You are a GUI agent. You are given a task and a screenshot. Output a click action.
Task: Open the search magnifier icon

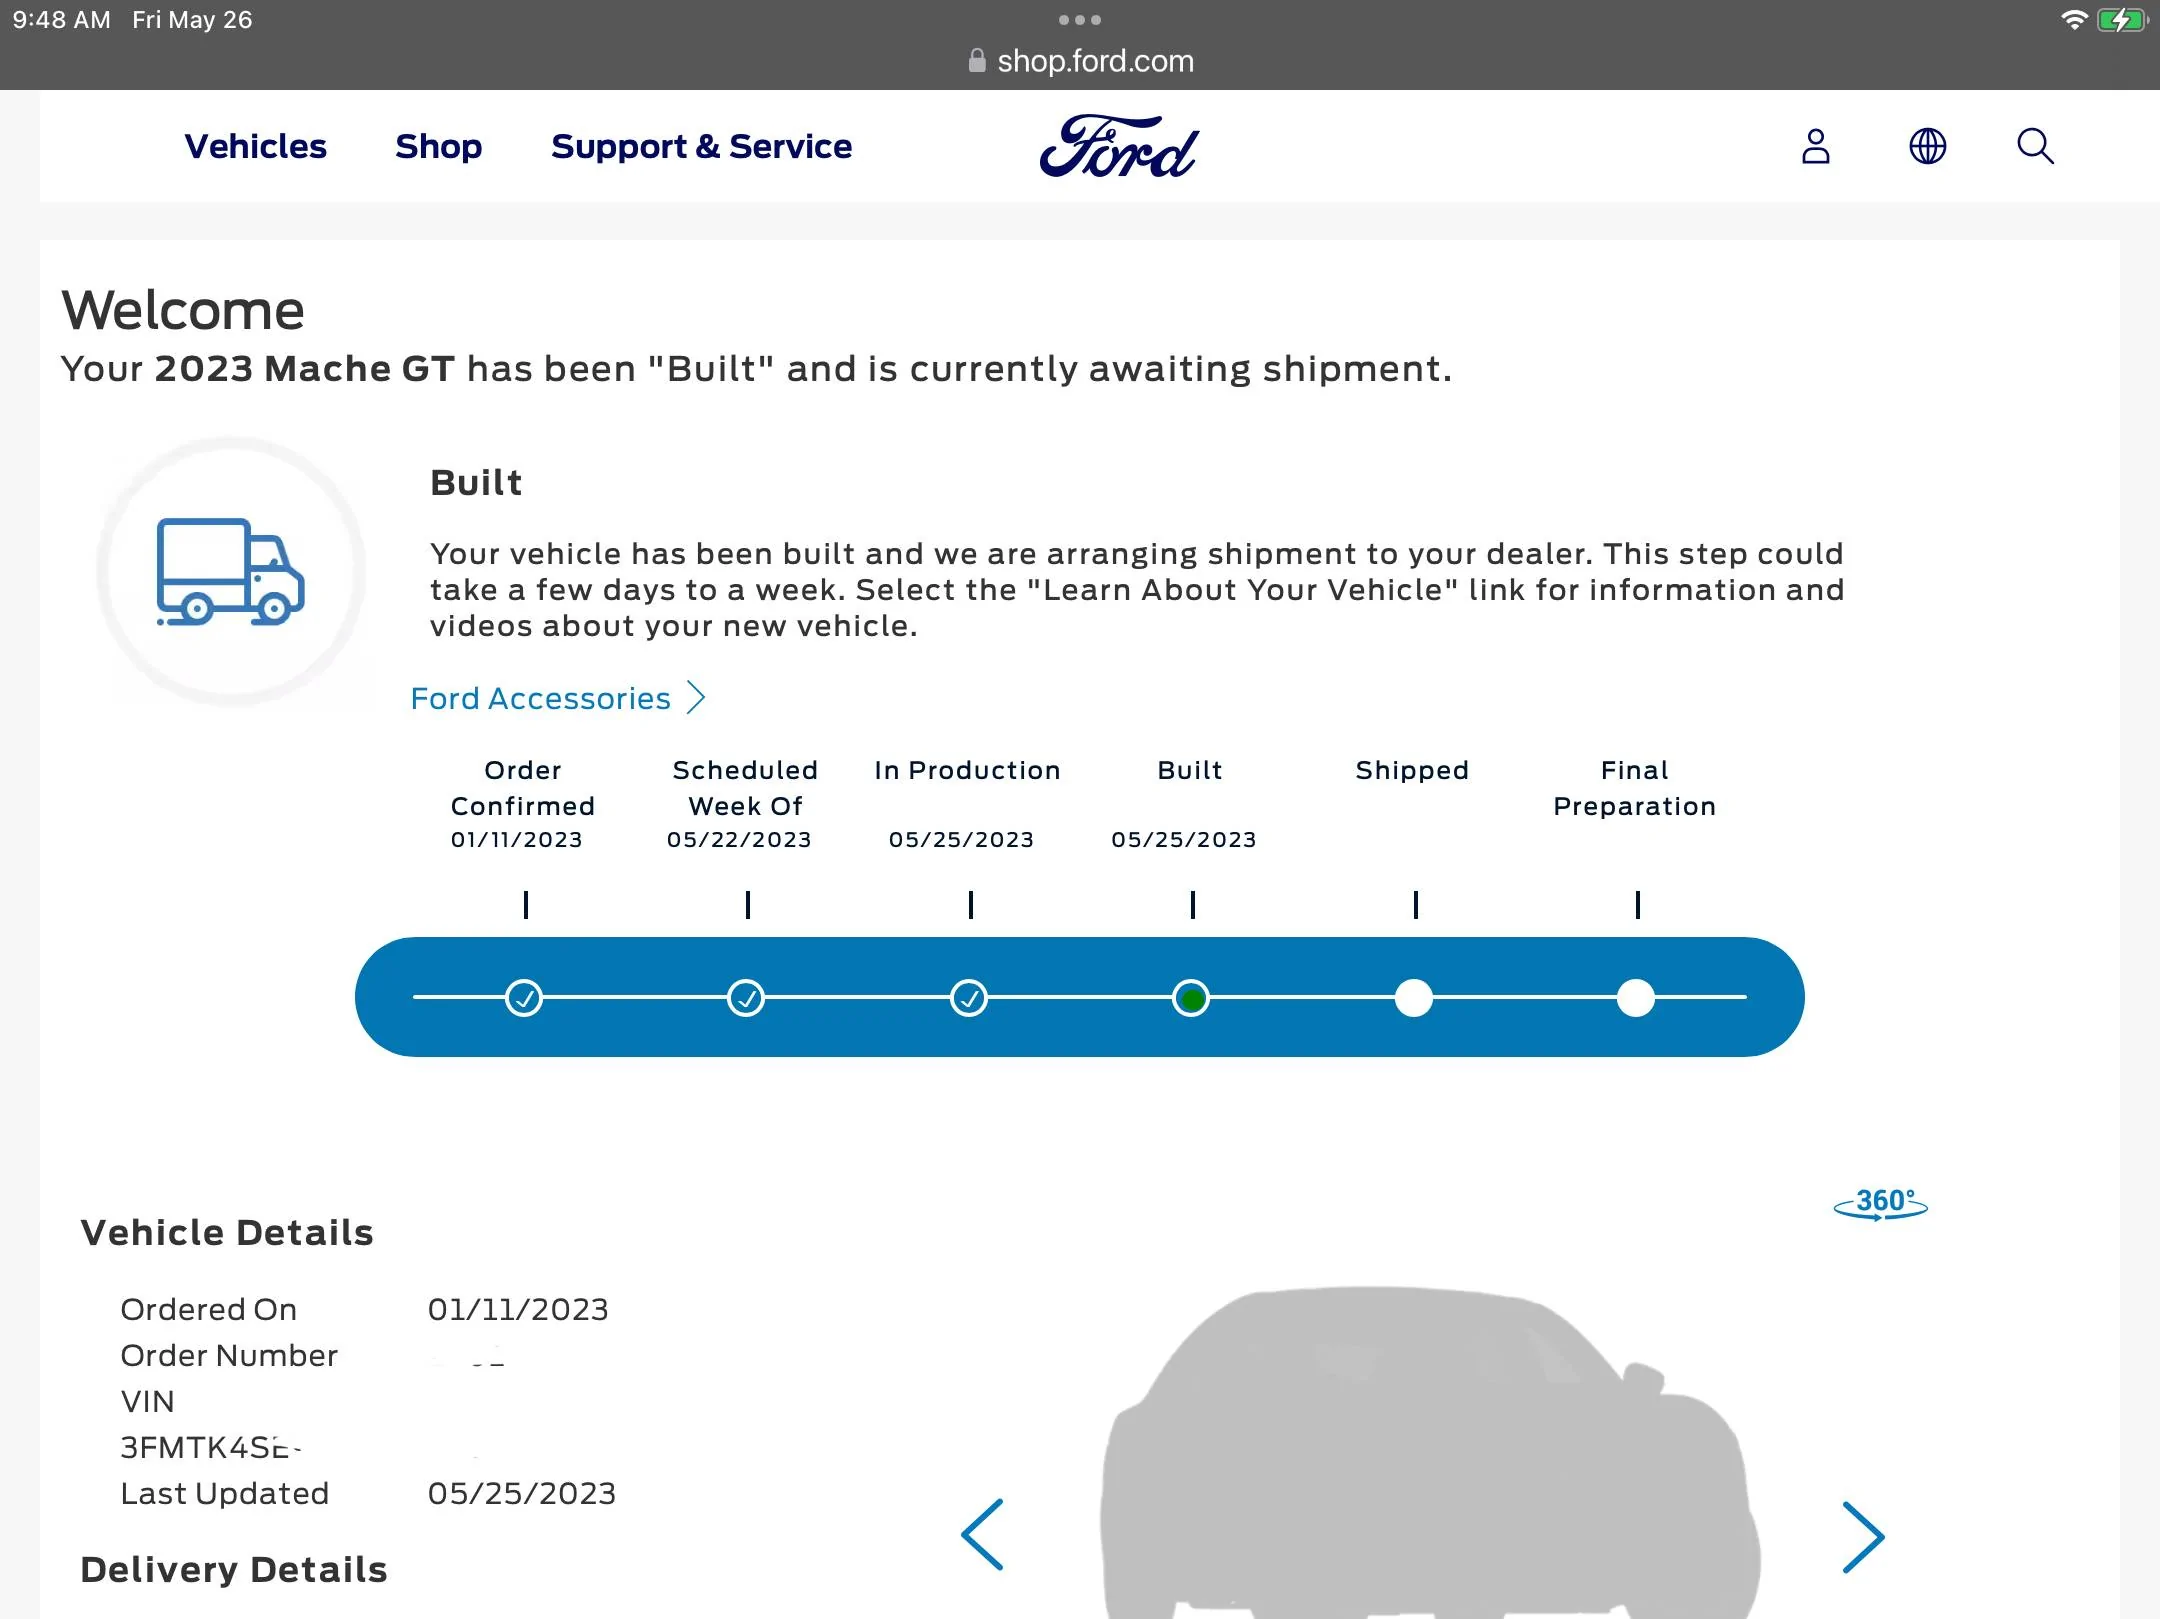(2035, 146)
